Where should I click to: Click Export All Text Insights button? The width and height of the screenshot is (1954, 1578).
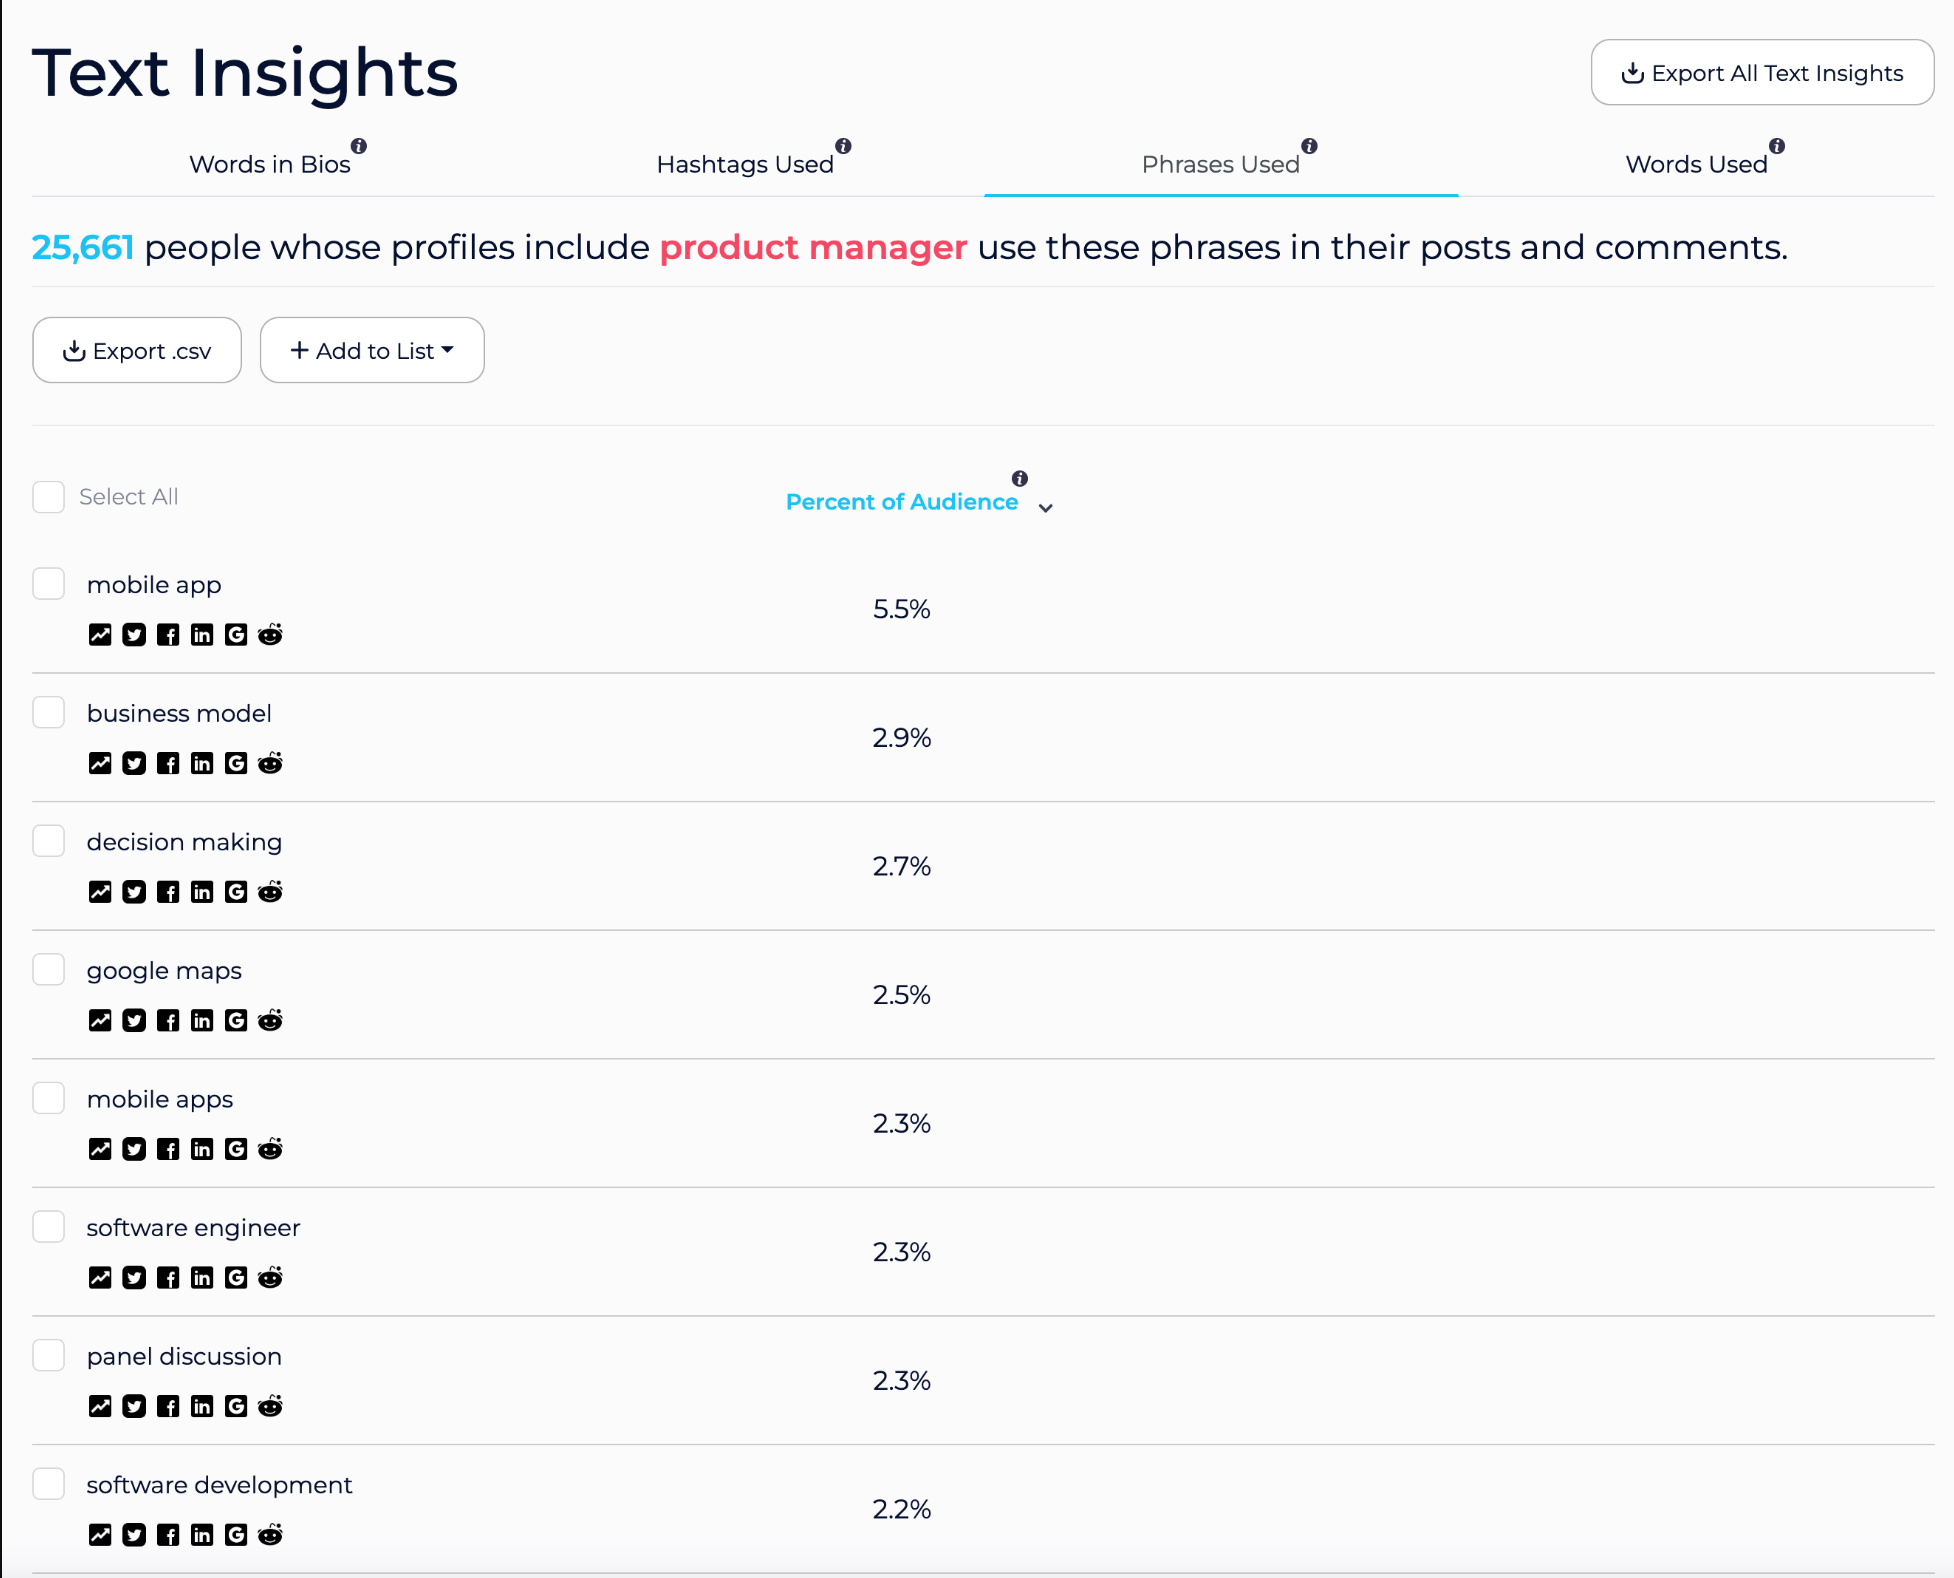[x=1762, y=73]
